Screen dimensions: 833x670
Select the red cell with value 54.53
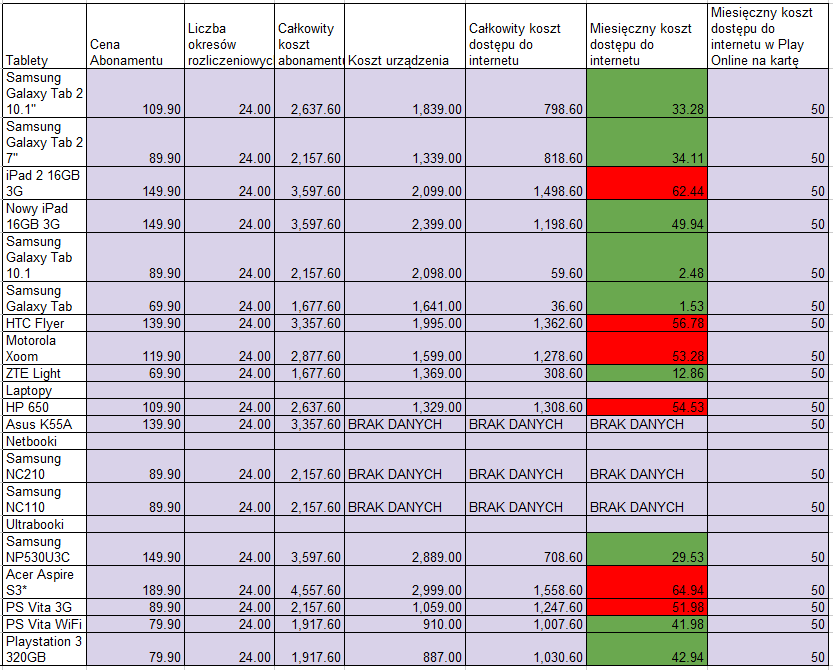click(647, 407)
